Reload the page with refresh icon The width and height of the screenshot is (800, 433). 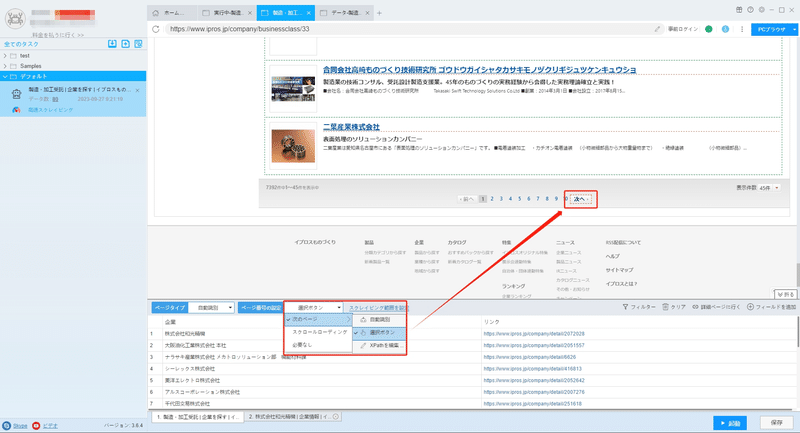(156, 29)
